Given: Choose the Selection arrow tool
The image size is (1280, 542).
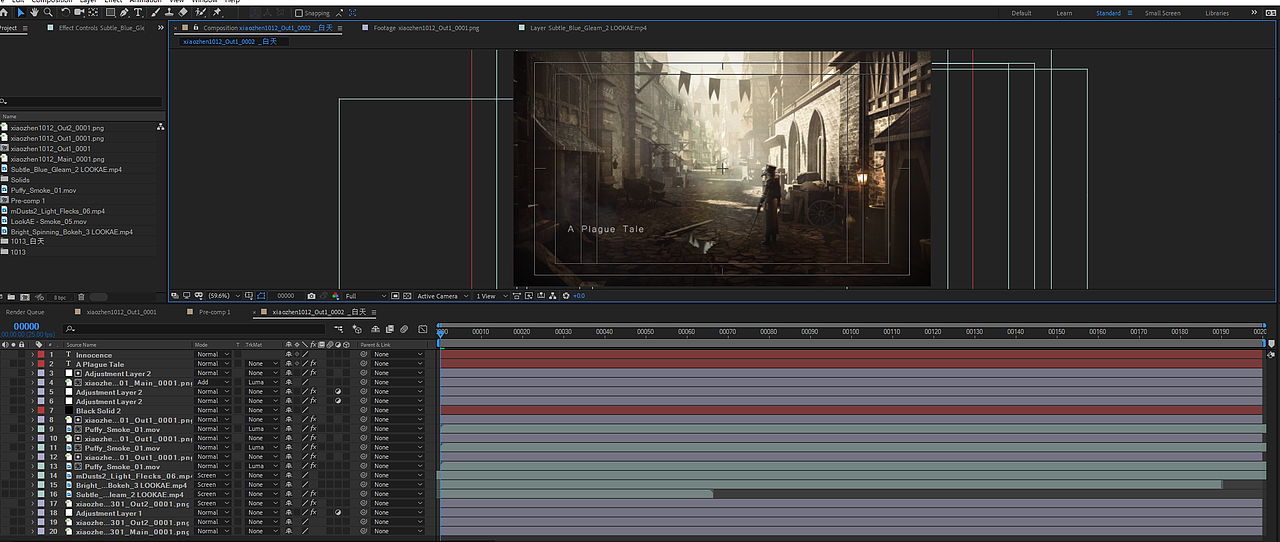Looking at the screenshot, I should [x=20, y=12].
